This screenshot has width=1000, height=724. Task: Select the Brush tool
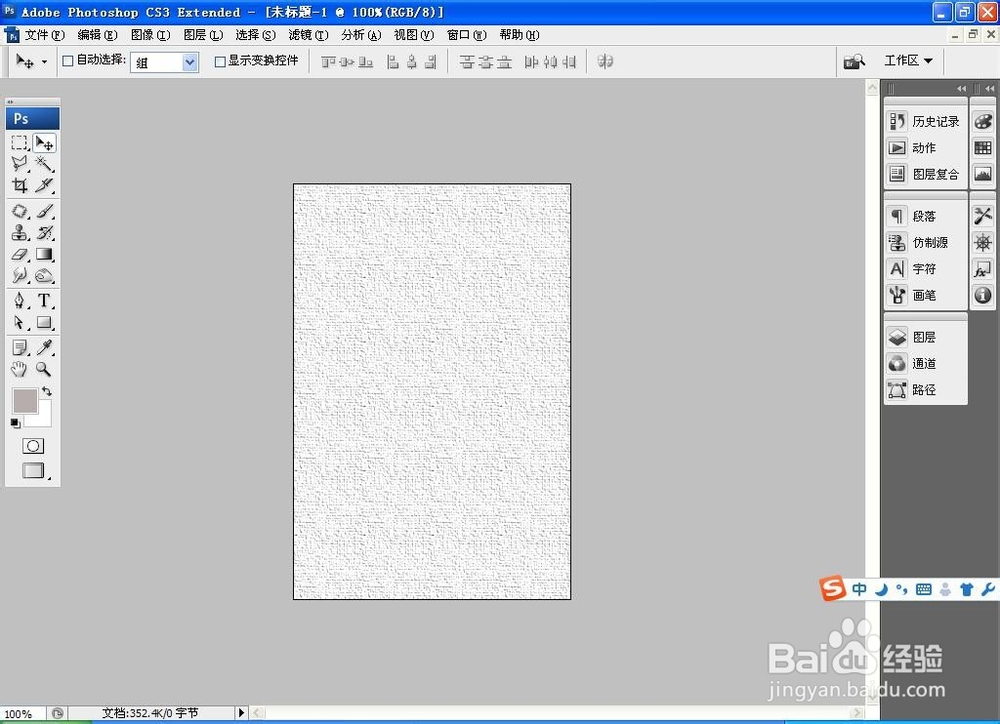44,211
